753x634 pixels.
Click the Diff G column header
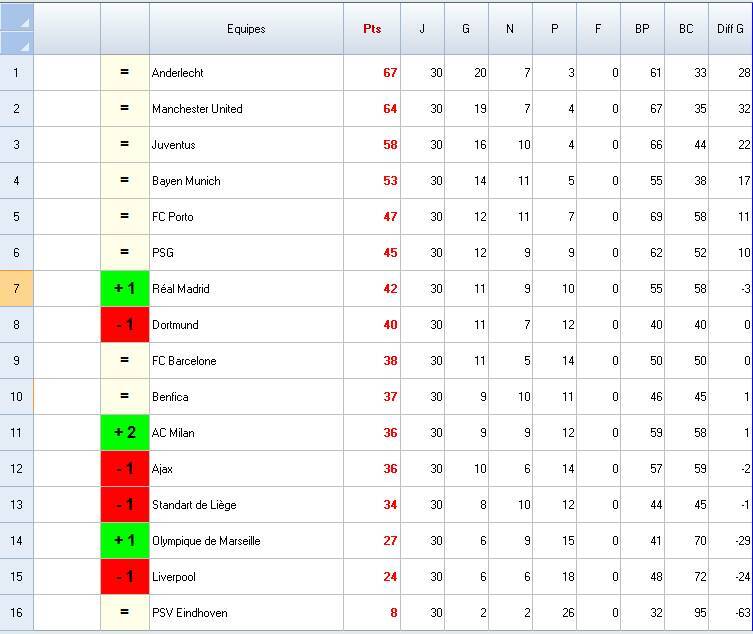pyautogui.click(x=730, y=29)
